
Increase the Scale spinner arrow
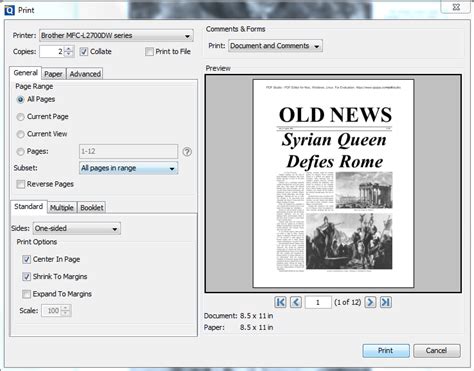click(66, 308)
